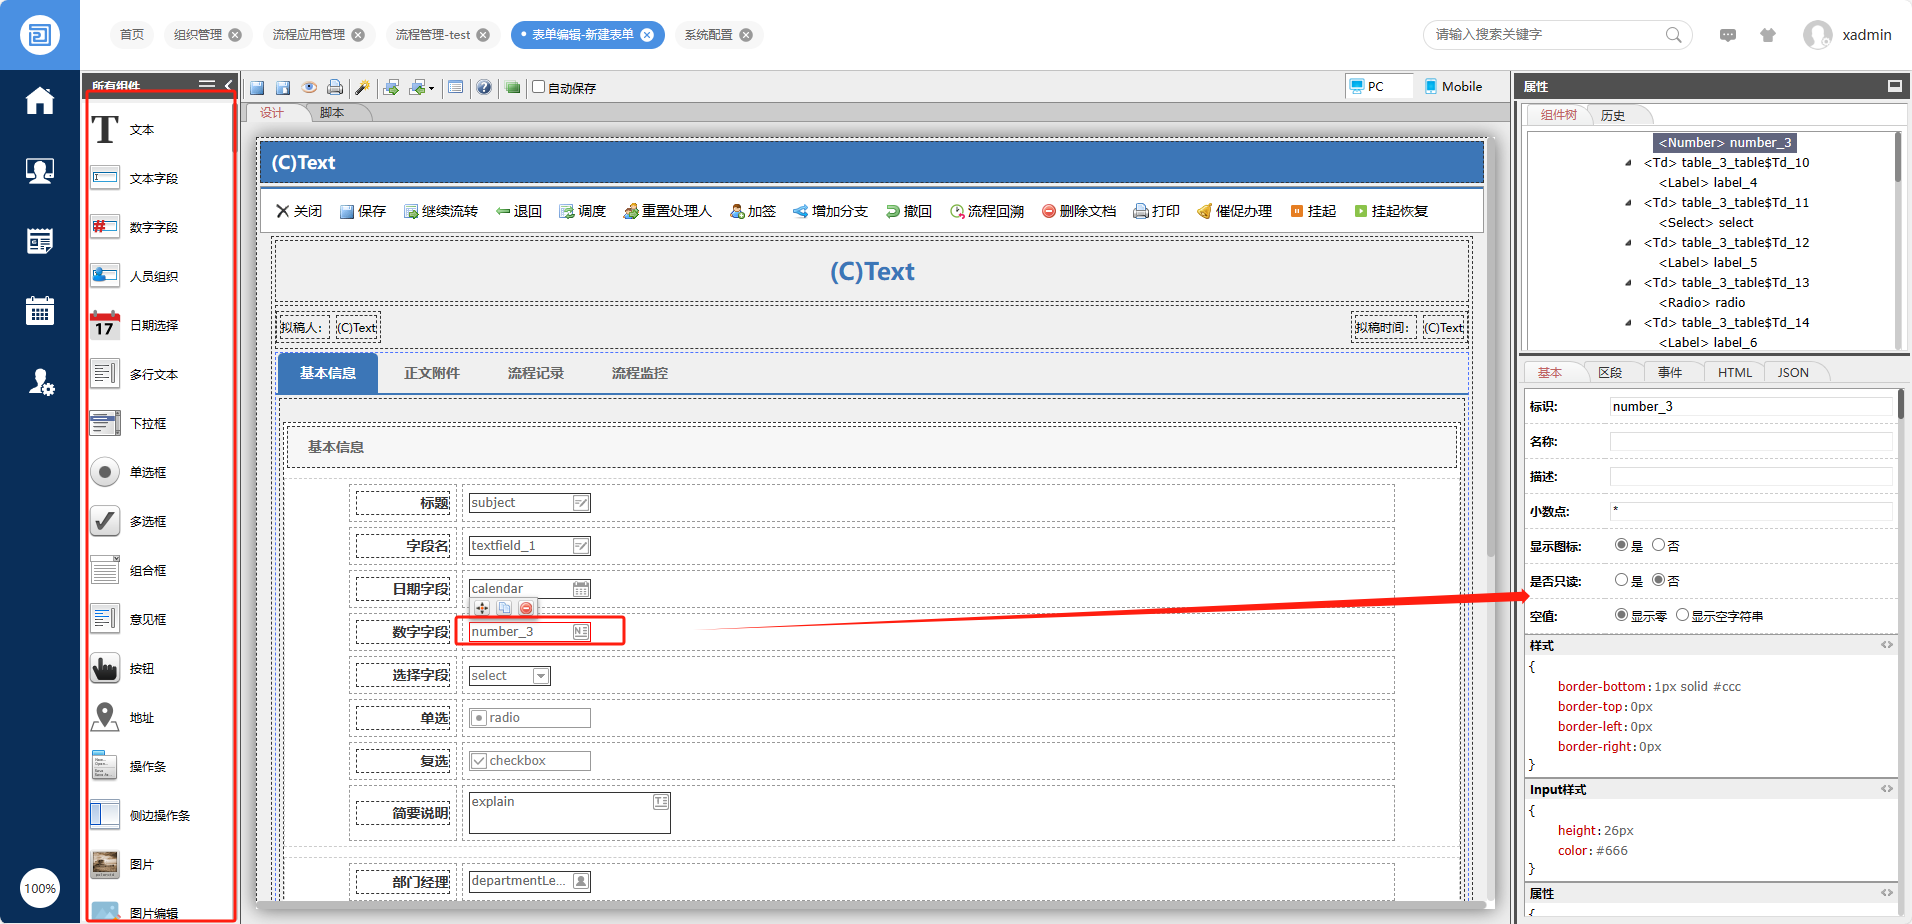This screenshot has width=1912, height=924.
Task: Click the 催促办理 urge processing button
Action: (x=1234, y=211)
